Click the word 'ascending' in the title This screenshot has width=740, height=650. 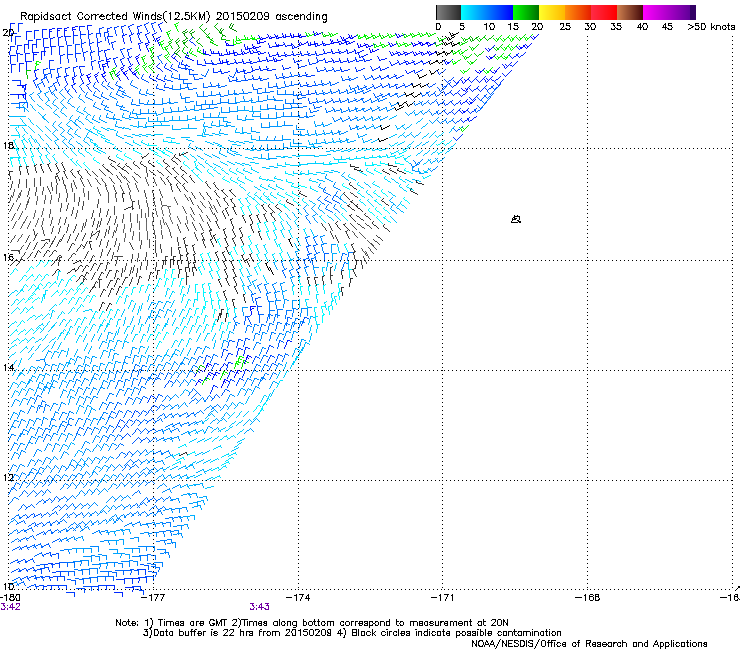[301, 17]
